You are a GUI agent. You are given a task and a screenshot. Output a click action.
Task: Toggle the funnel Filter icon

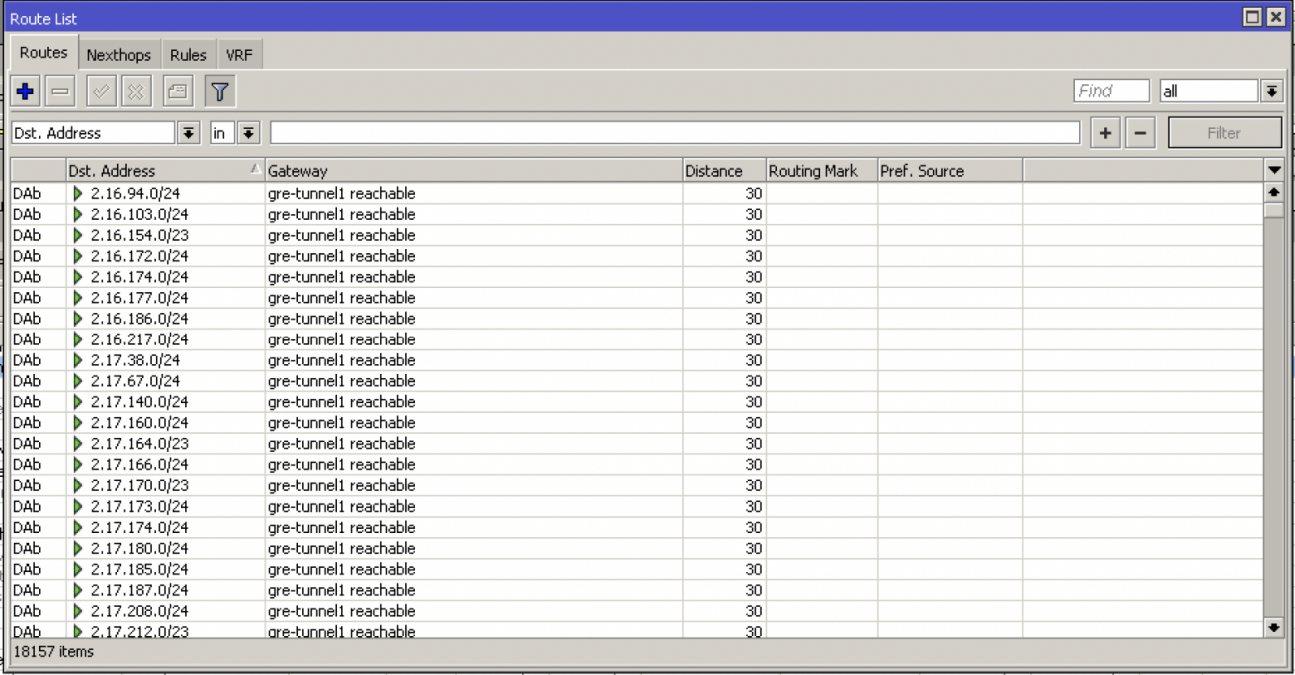click(219, 92)
